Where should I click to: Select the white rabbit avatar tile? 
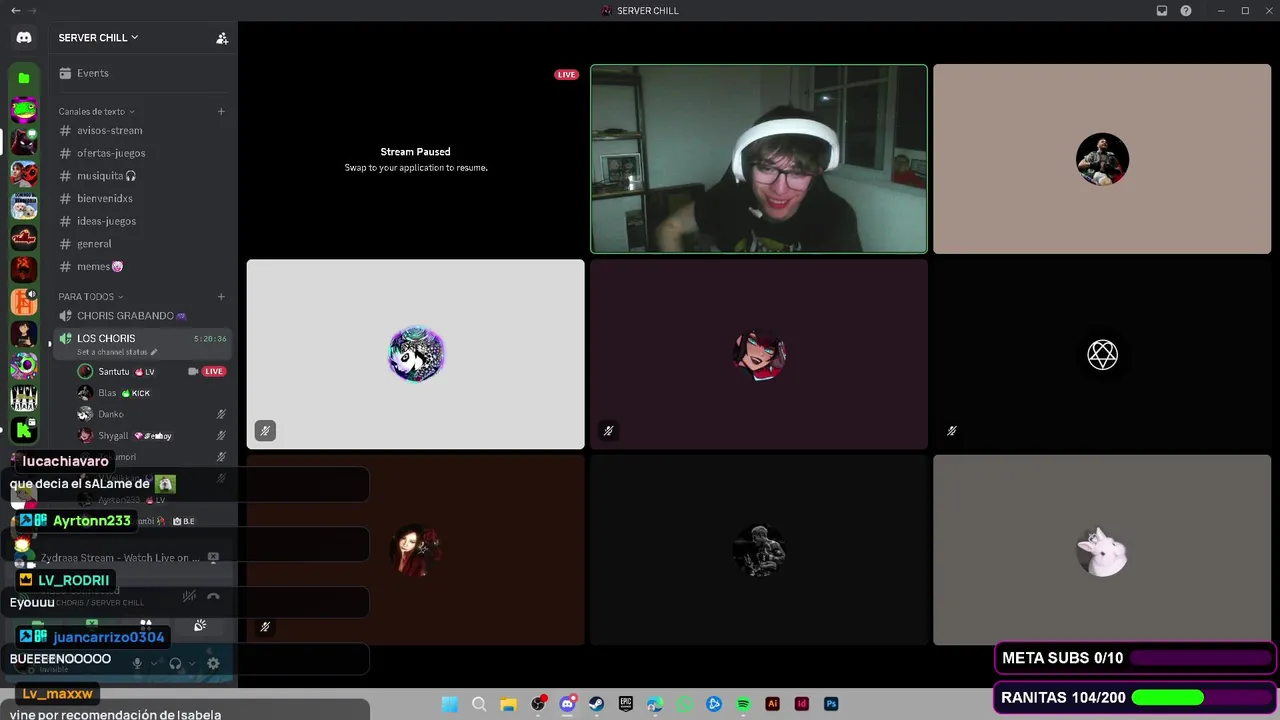click(1102, 550)
